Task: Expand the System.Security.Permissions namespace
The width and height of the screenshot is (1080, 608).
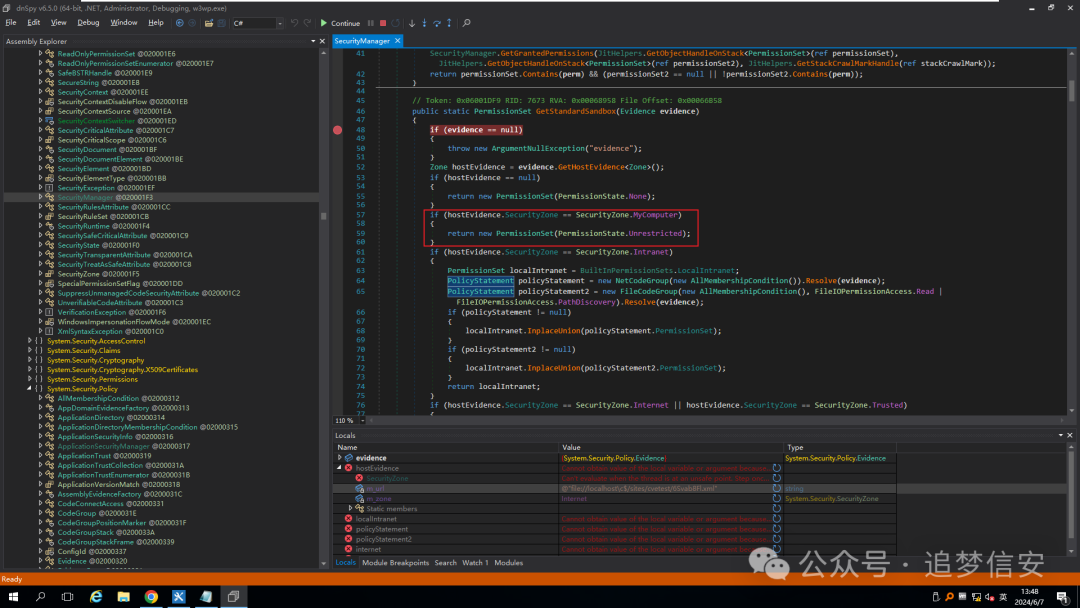Action: (x=31, y=379)
